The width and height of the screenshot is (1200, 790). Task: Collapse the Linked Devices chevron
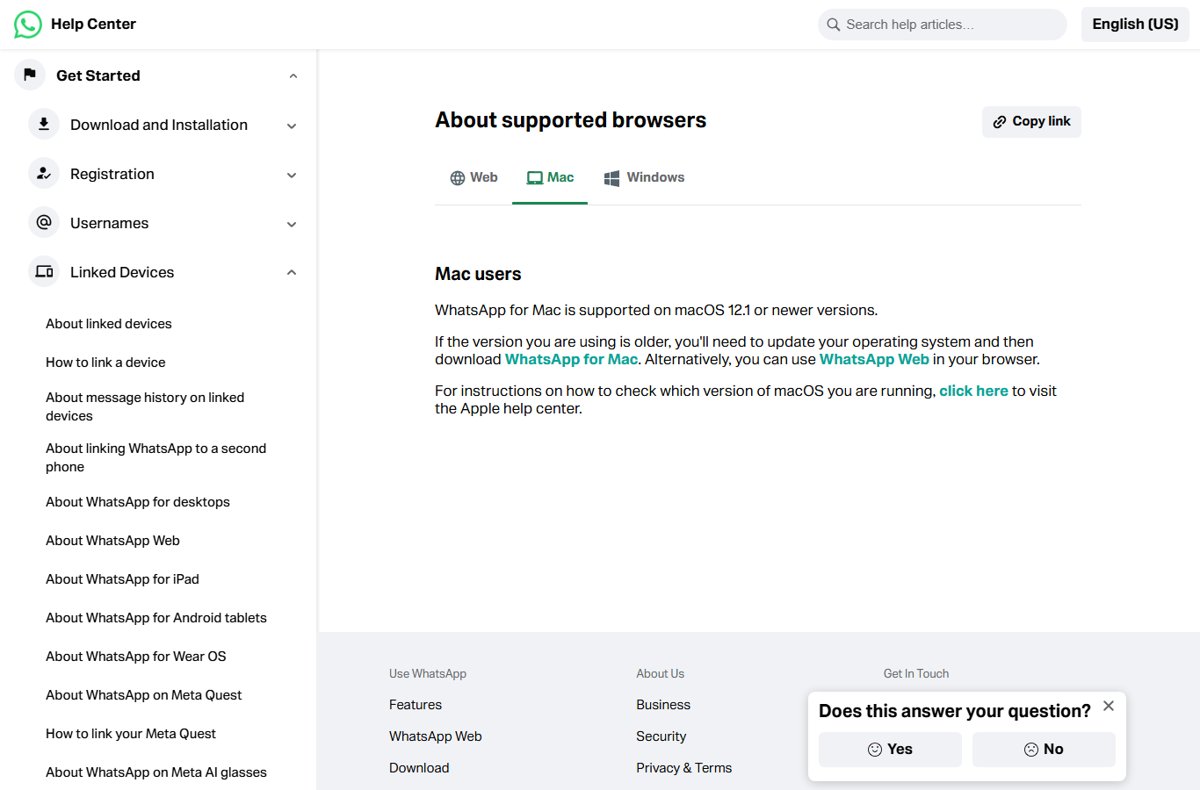coord(292,272)
